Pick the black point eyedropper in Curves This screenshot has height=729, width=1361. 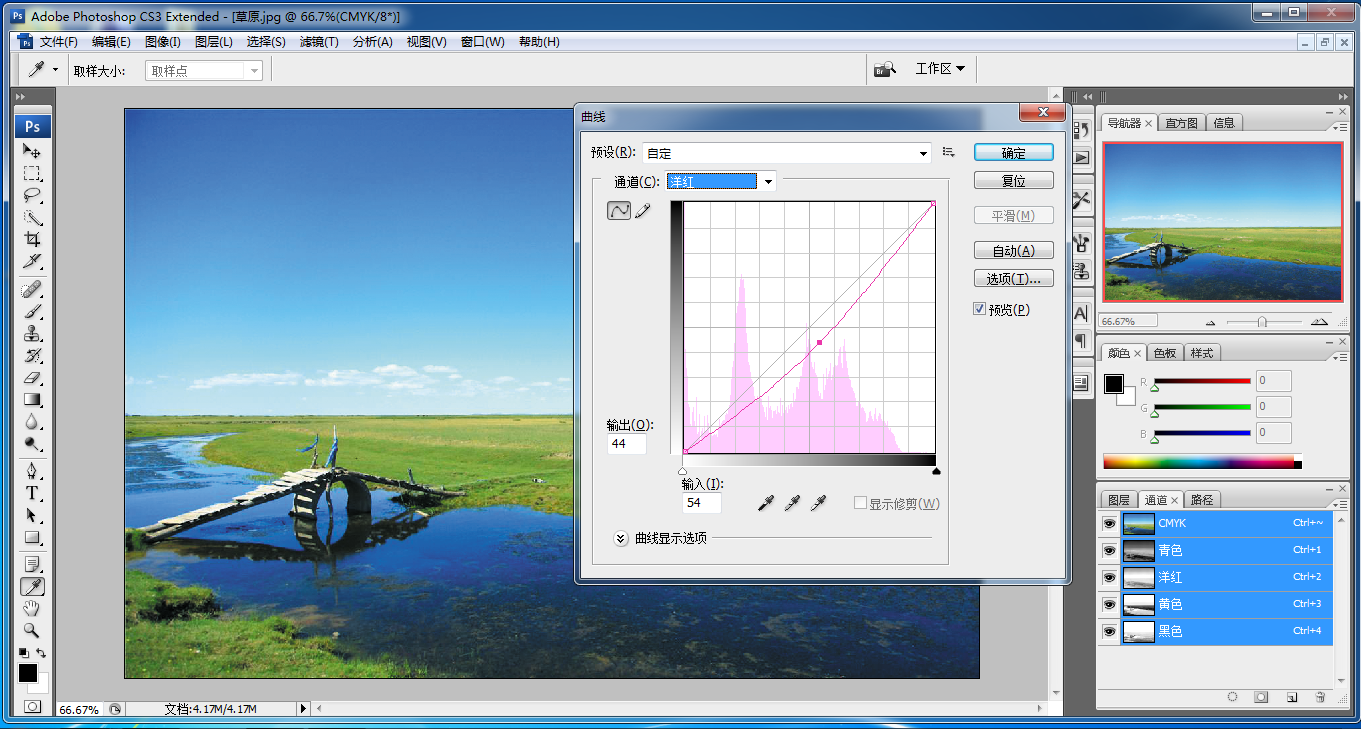click(x=767, y=504)
